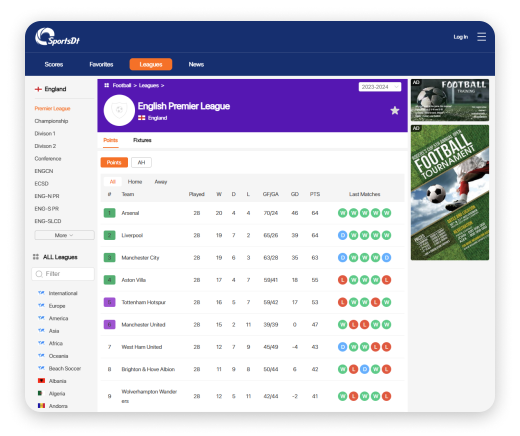The width and height of the screenshot is (520, 436).
Task: Click the Albania flag icon
Action: point(41,380)
